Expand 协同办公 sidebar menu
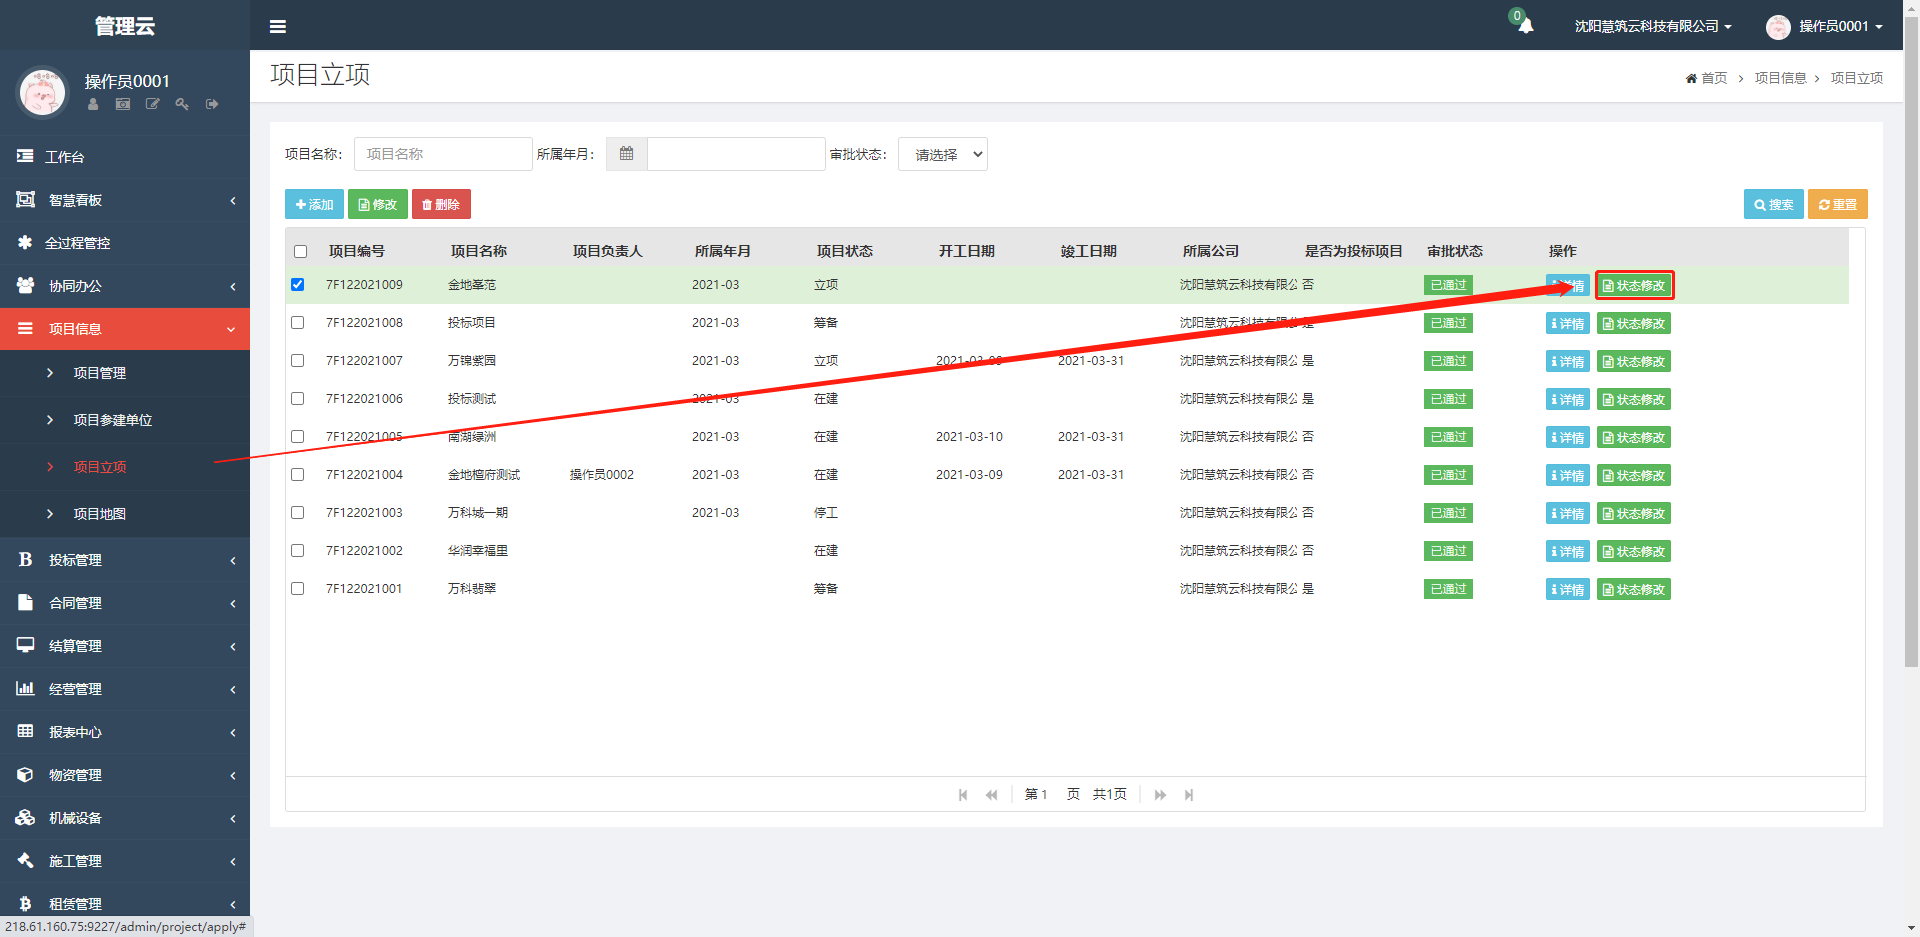 [125, 286]
